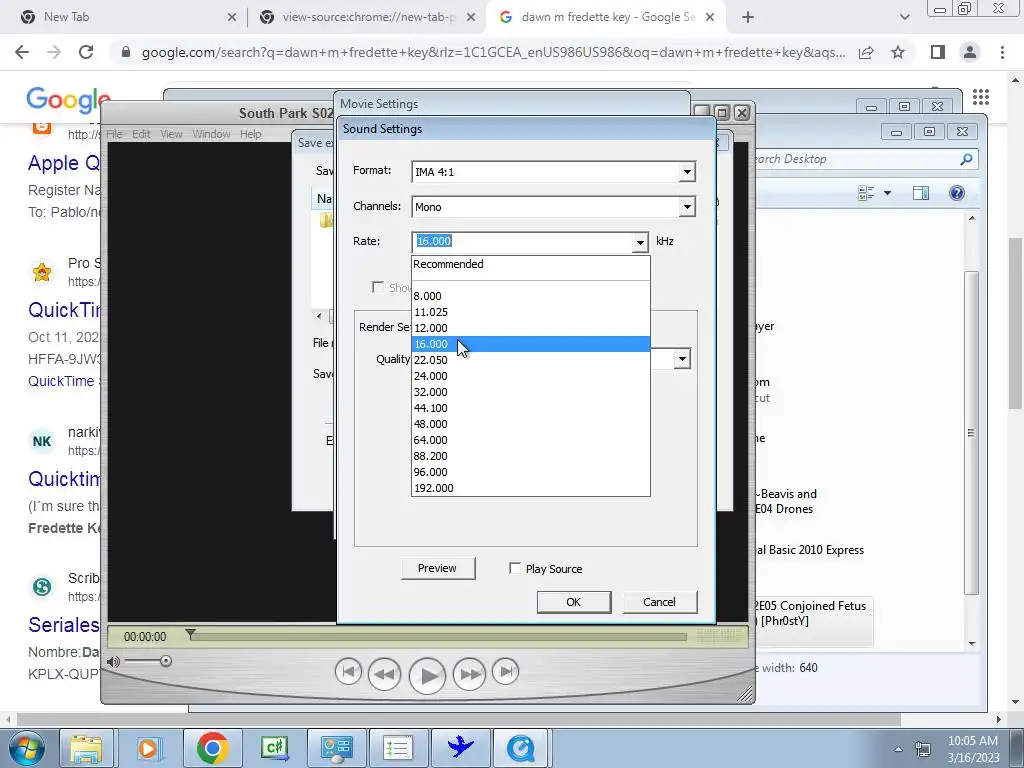Bookmark this page with the star icon
This screenshot has width=1024, height=768.
pyautogui.click(x=898, y=52)
